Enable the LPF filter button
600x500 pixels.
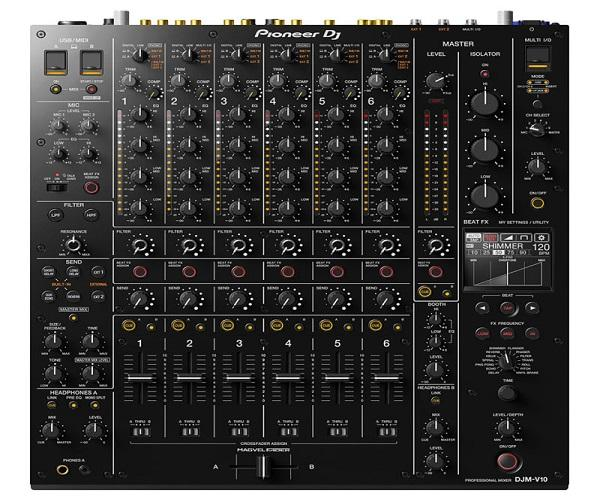(56, 215)
